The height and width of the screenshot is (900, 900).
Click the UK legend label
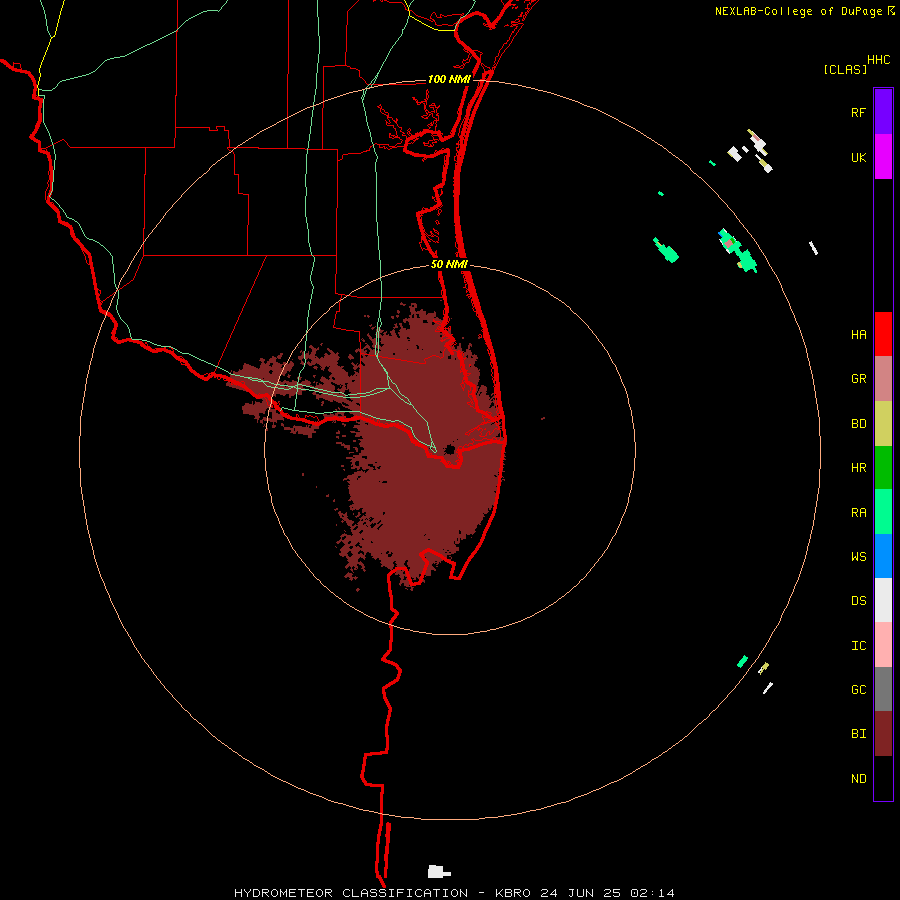click(858, 157)
